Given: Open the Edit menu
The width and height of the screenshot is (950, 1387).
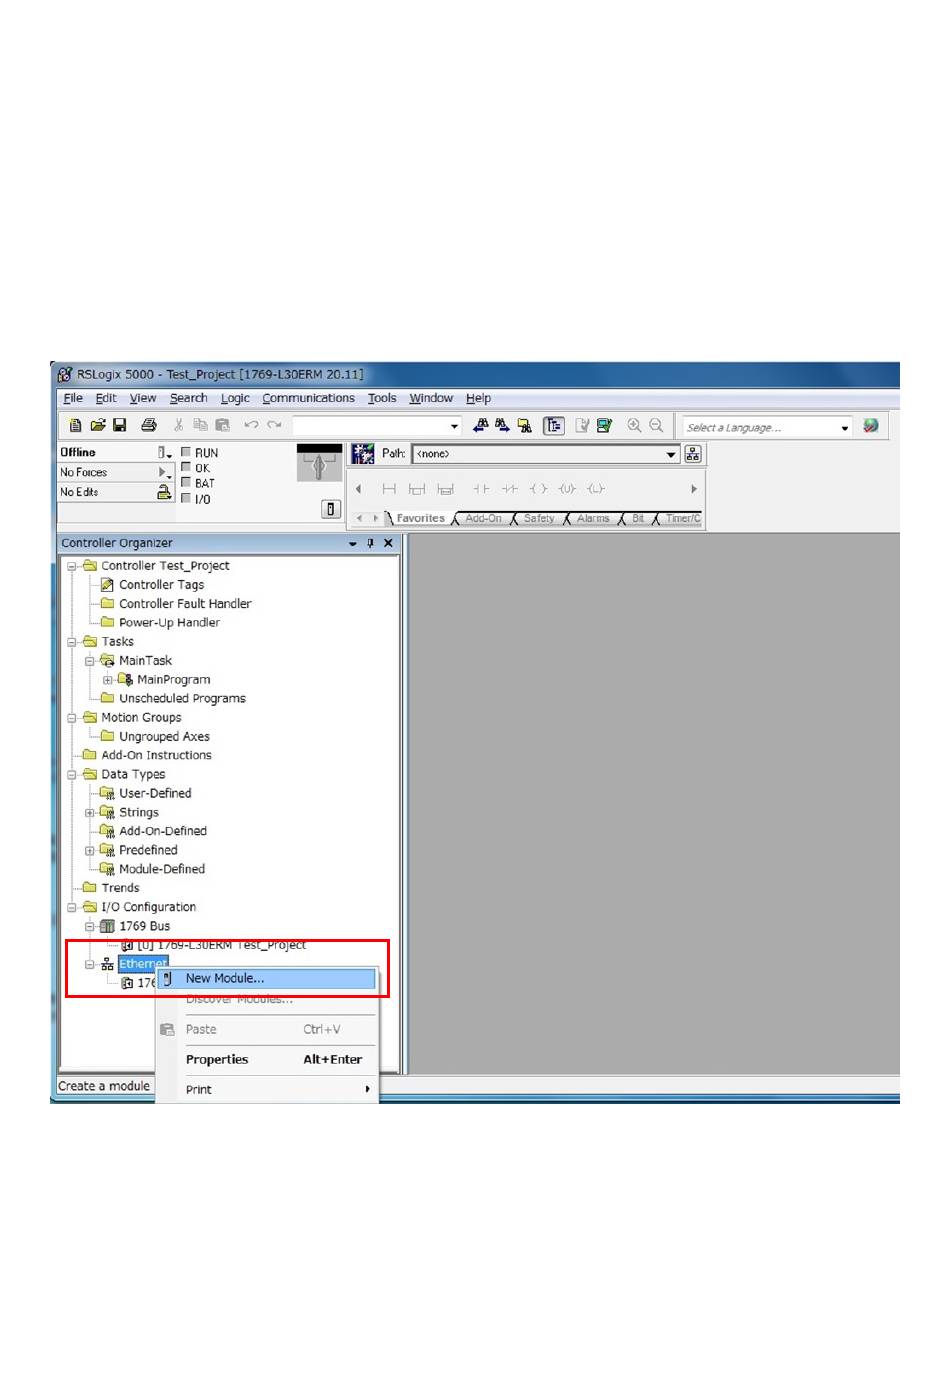Looking at the screenshot, I should [x=106, y=398].
